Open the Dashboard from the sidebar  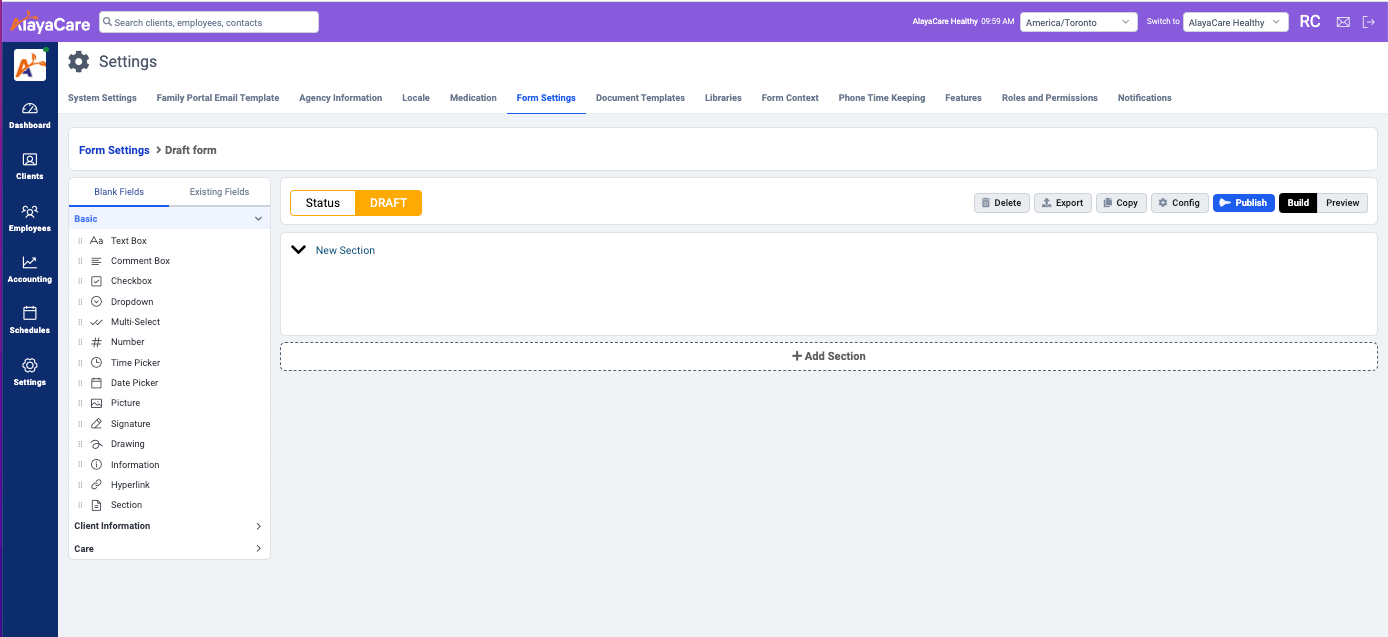point(29,115)
